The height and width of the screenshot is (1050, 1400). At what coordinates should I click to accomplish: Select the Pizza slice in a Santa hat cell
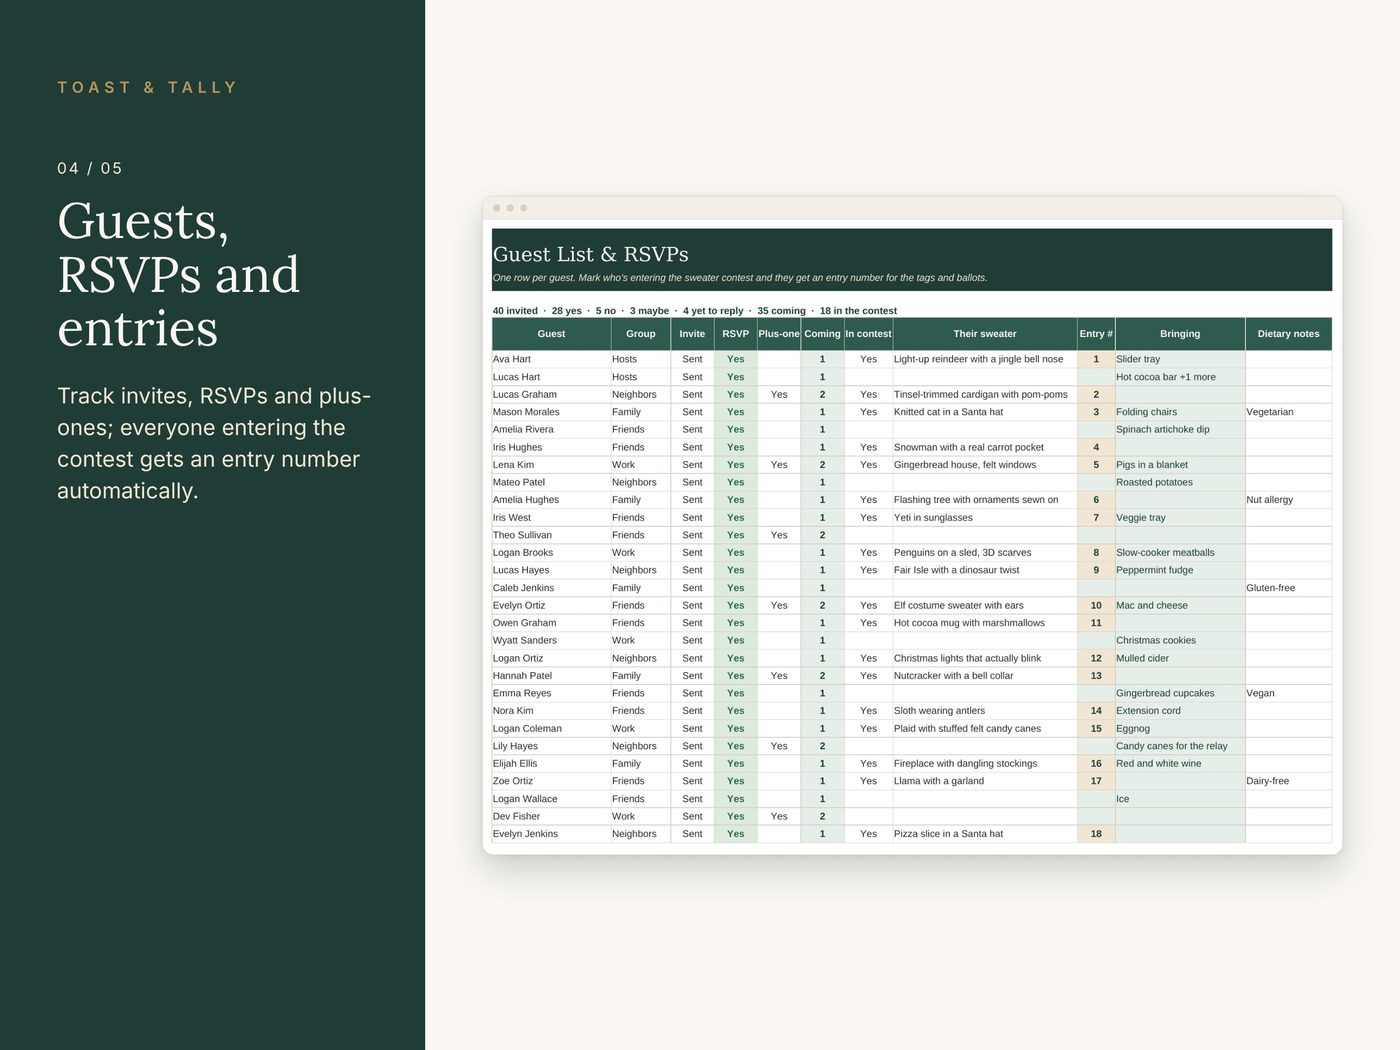coord(985,834)
